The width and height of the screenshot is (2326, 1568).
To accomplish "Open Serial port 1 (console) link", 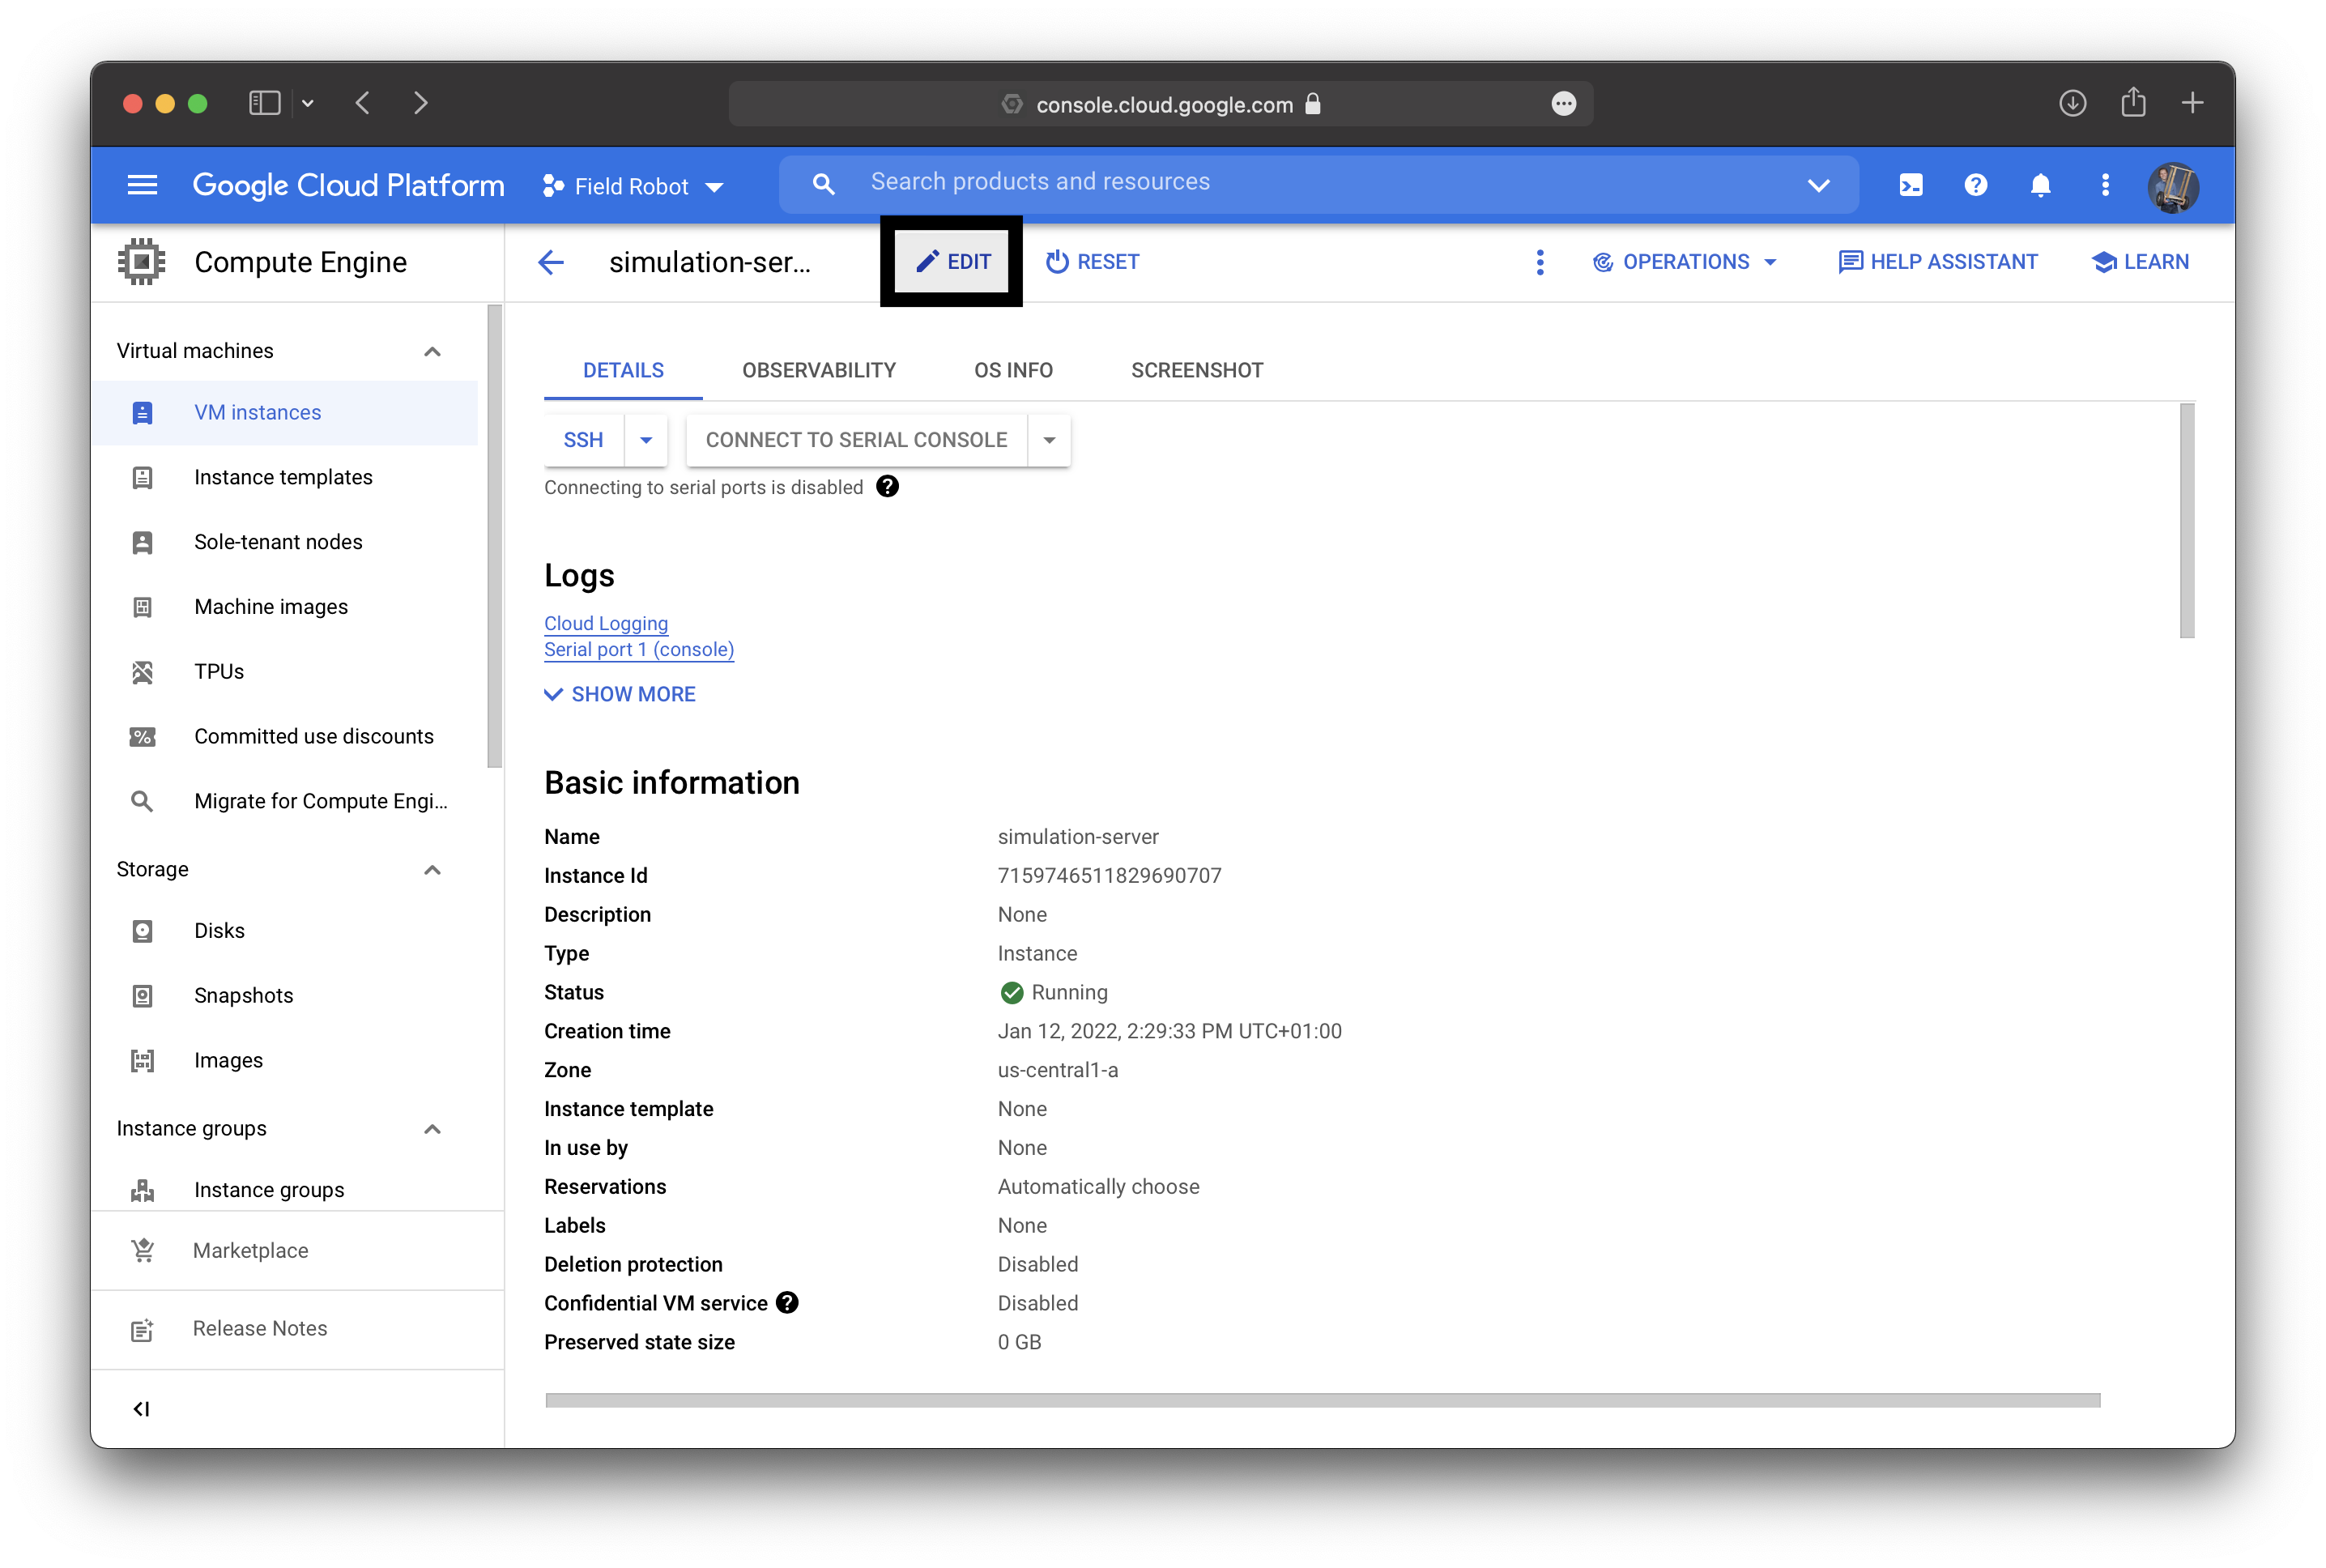I will click(x=639, y=649).
